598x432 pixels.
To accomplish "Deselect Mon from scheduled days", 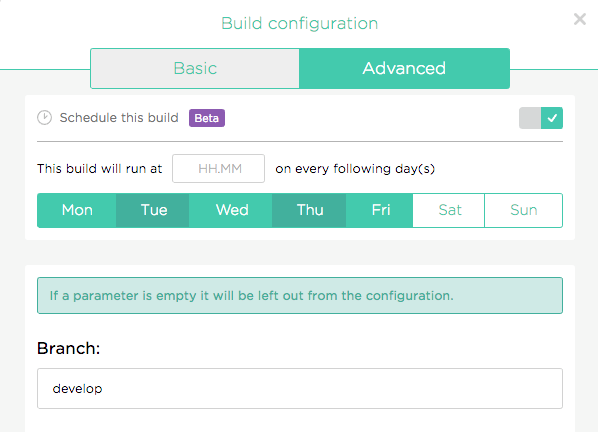I will tap(77, 210).
